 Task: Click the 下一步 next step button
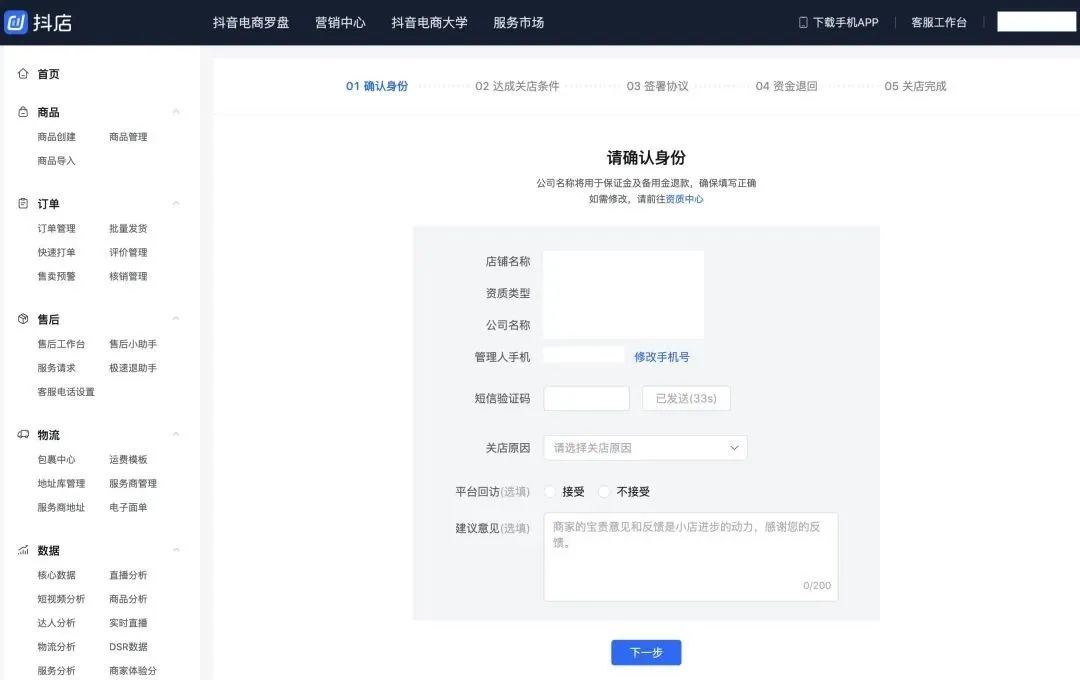pyautogui.click(x=645, y=652)
